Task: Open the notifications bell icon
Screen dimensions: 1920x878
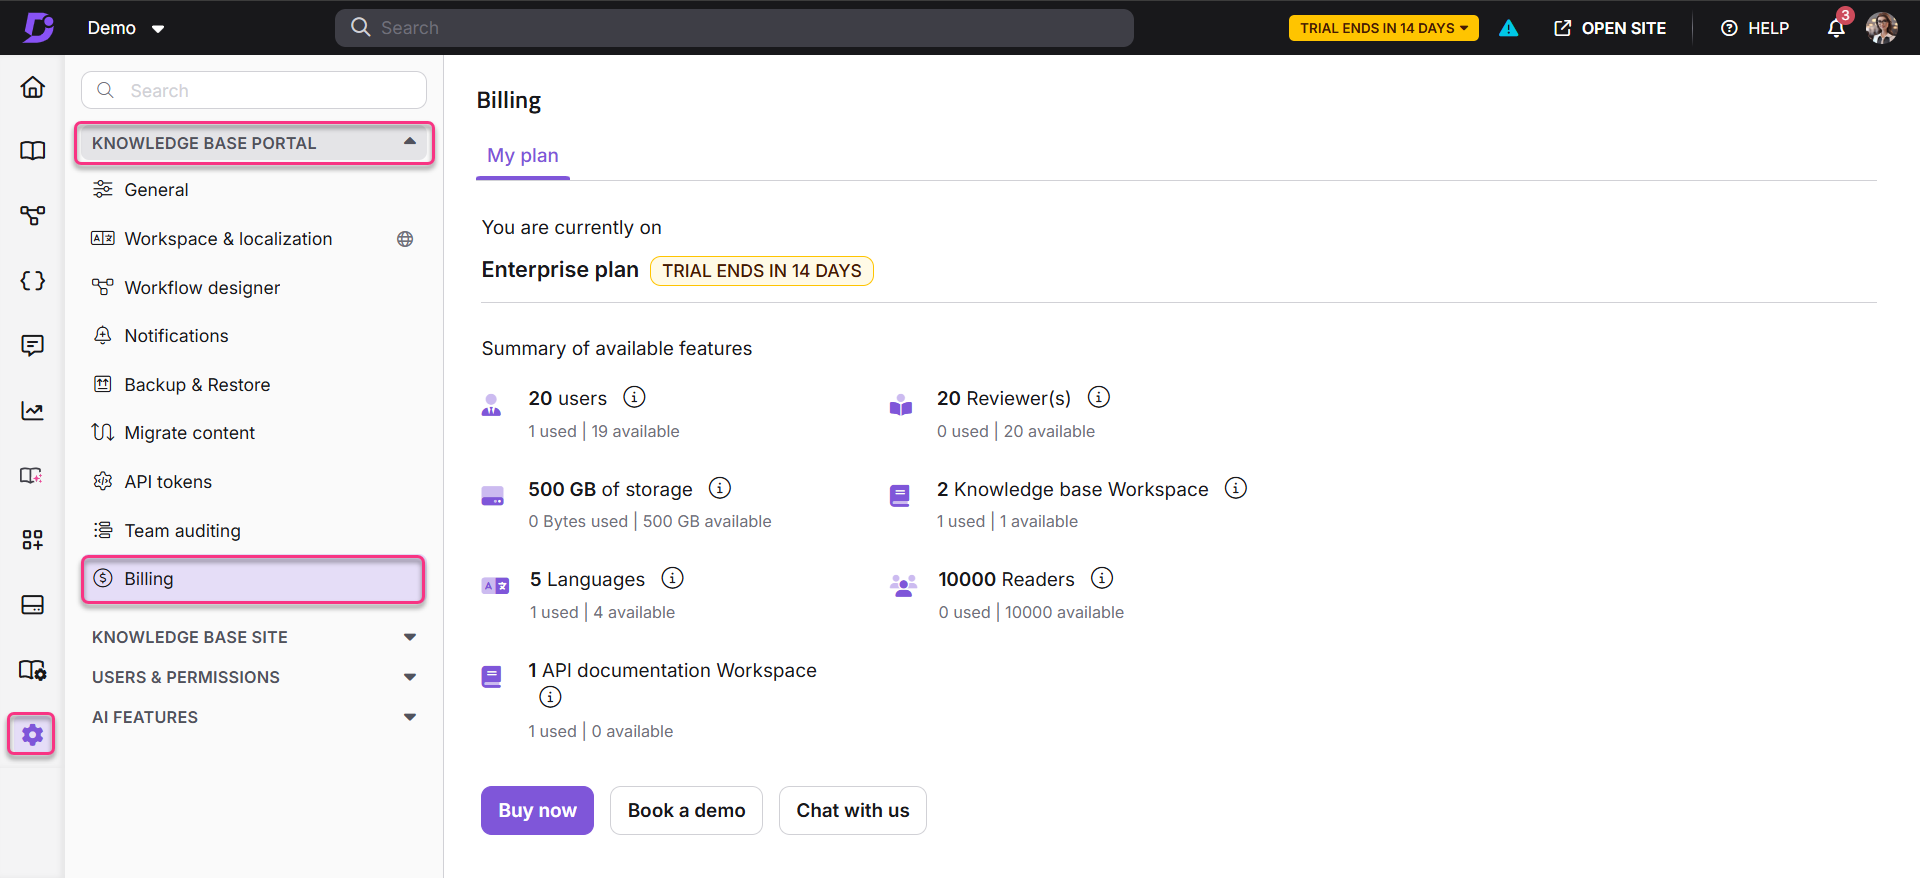Action: pos(1836,28)
